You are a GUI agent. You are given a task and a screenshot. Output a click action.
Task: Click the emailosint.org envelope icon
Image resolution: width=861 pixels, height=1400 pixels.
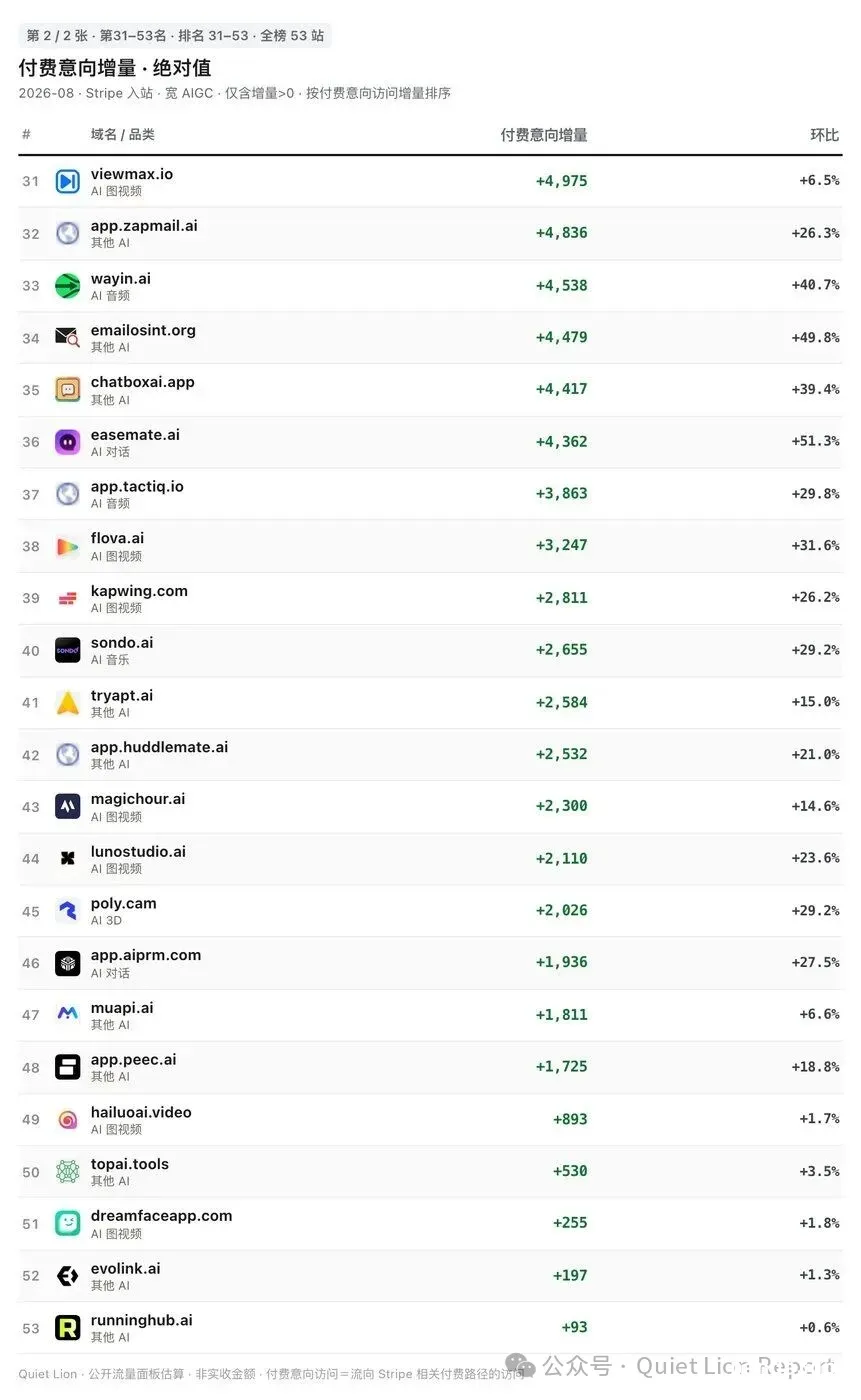click(68, 337)
